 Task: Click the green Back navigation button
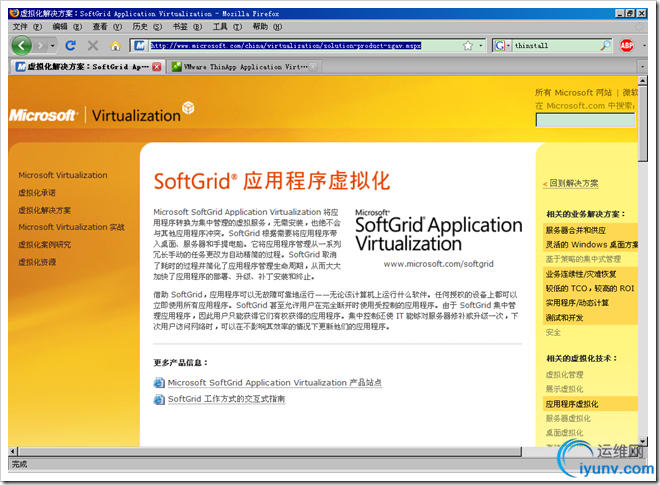[x=21, y=45]
